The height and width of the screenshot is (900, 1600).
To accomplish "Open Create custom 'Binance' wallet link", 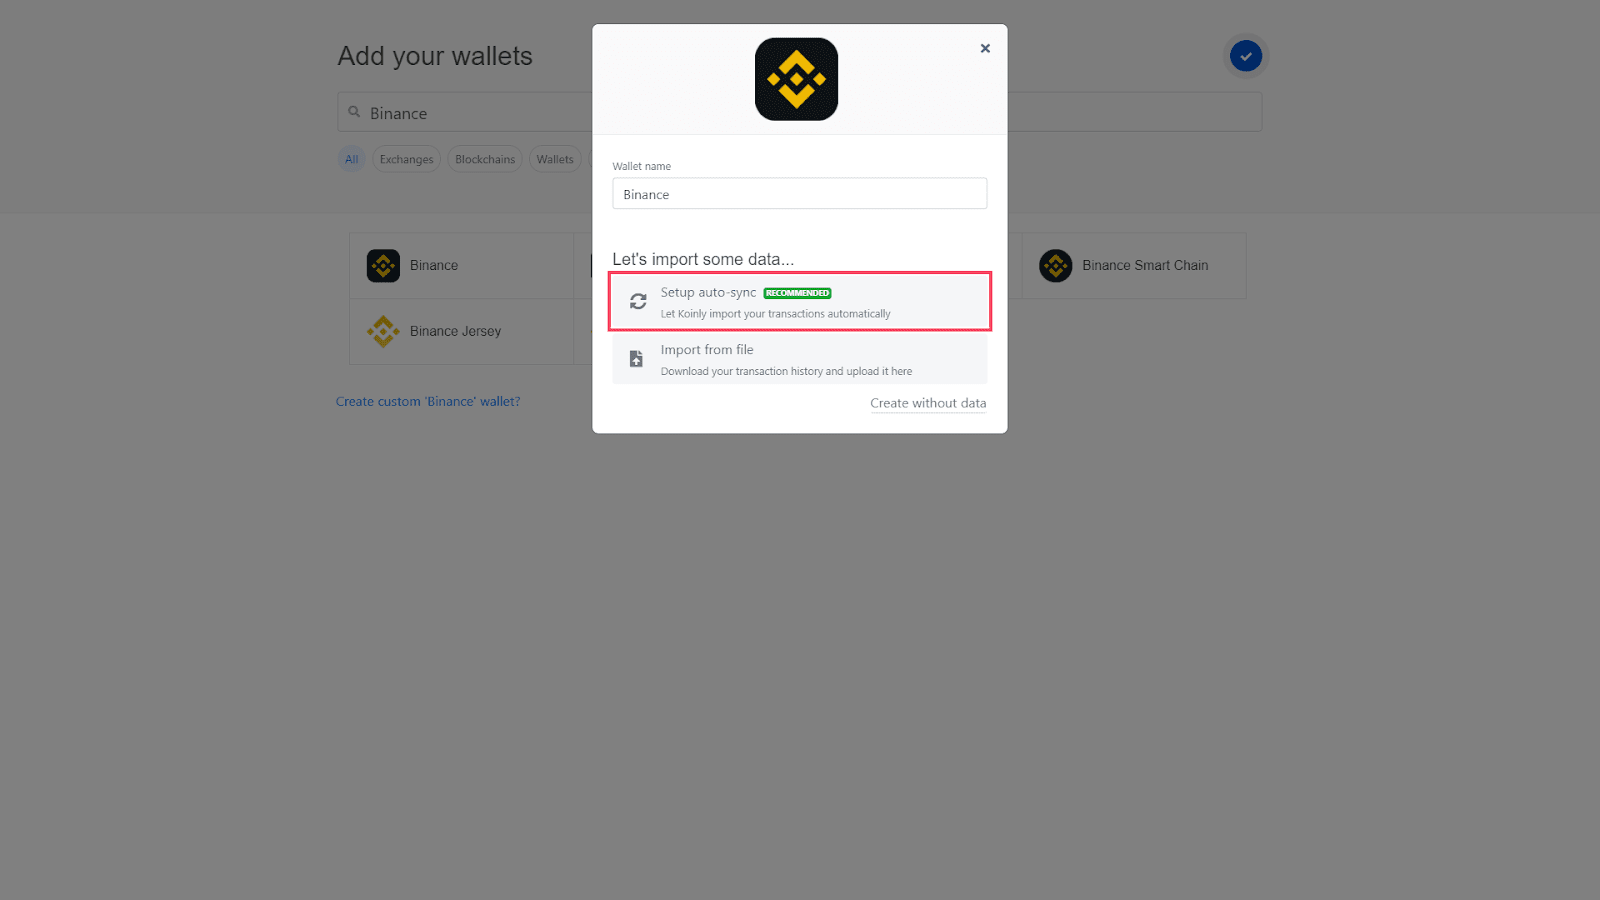I will pos(428,401).
